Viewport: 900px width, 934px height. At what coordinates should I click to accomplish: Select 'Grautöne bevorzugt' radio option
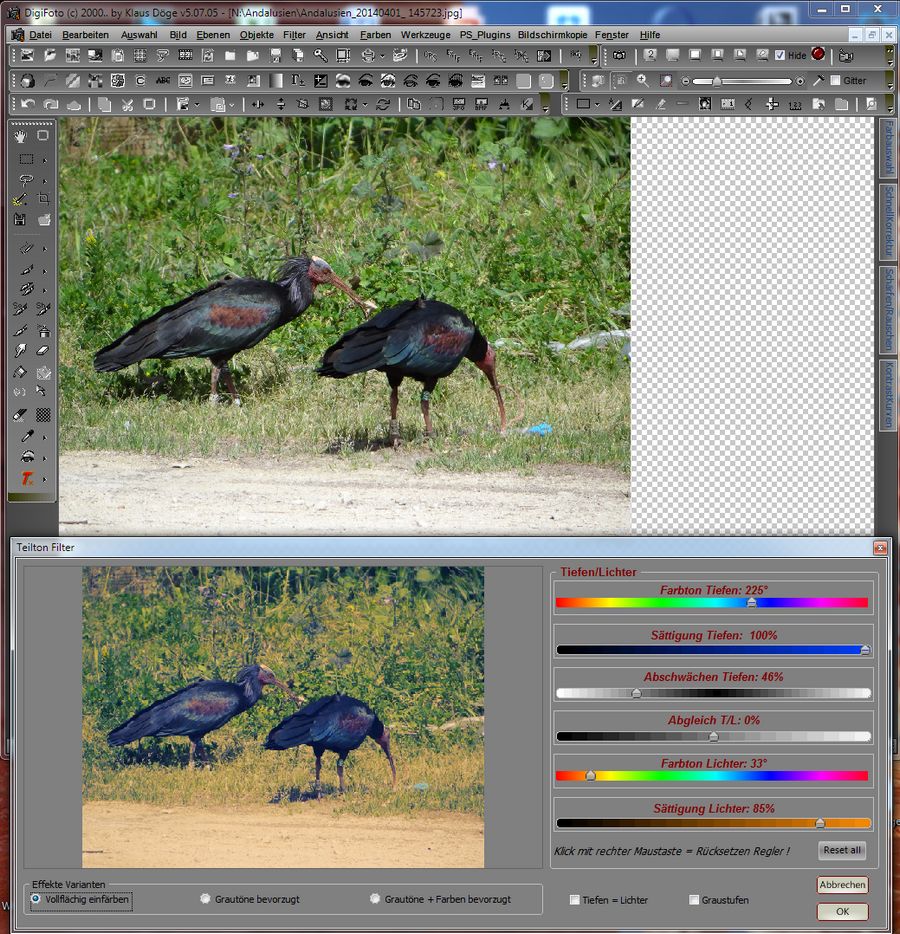tap(206, 899)
